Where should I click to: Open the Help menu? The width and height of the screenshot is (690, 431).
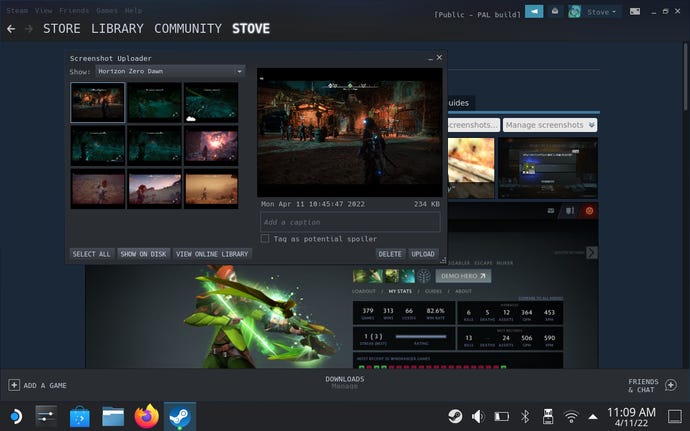[133, 11]
